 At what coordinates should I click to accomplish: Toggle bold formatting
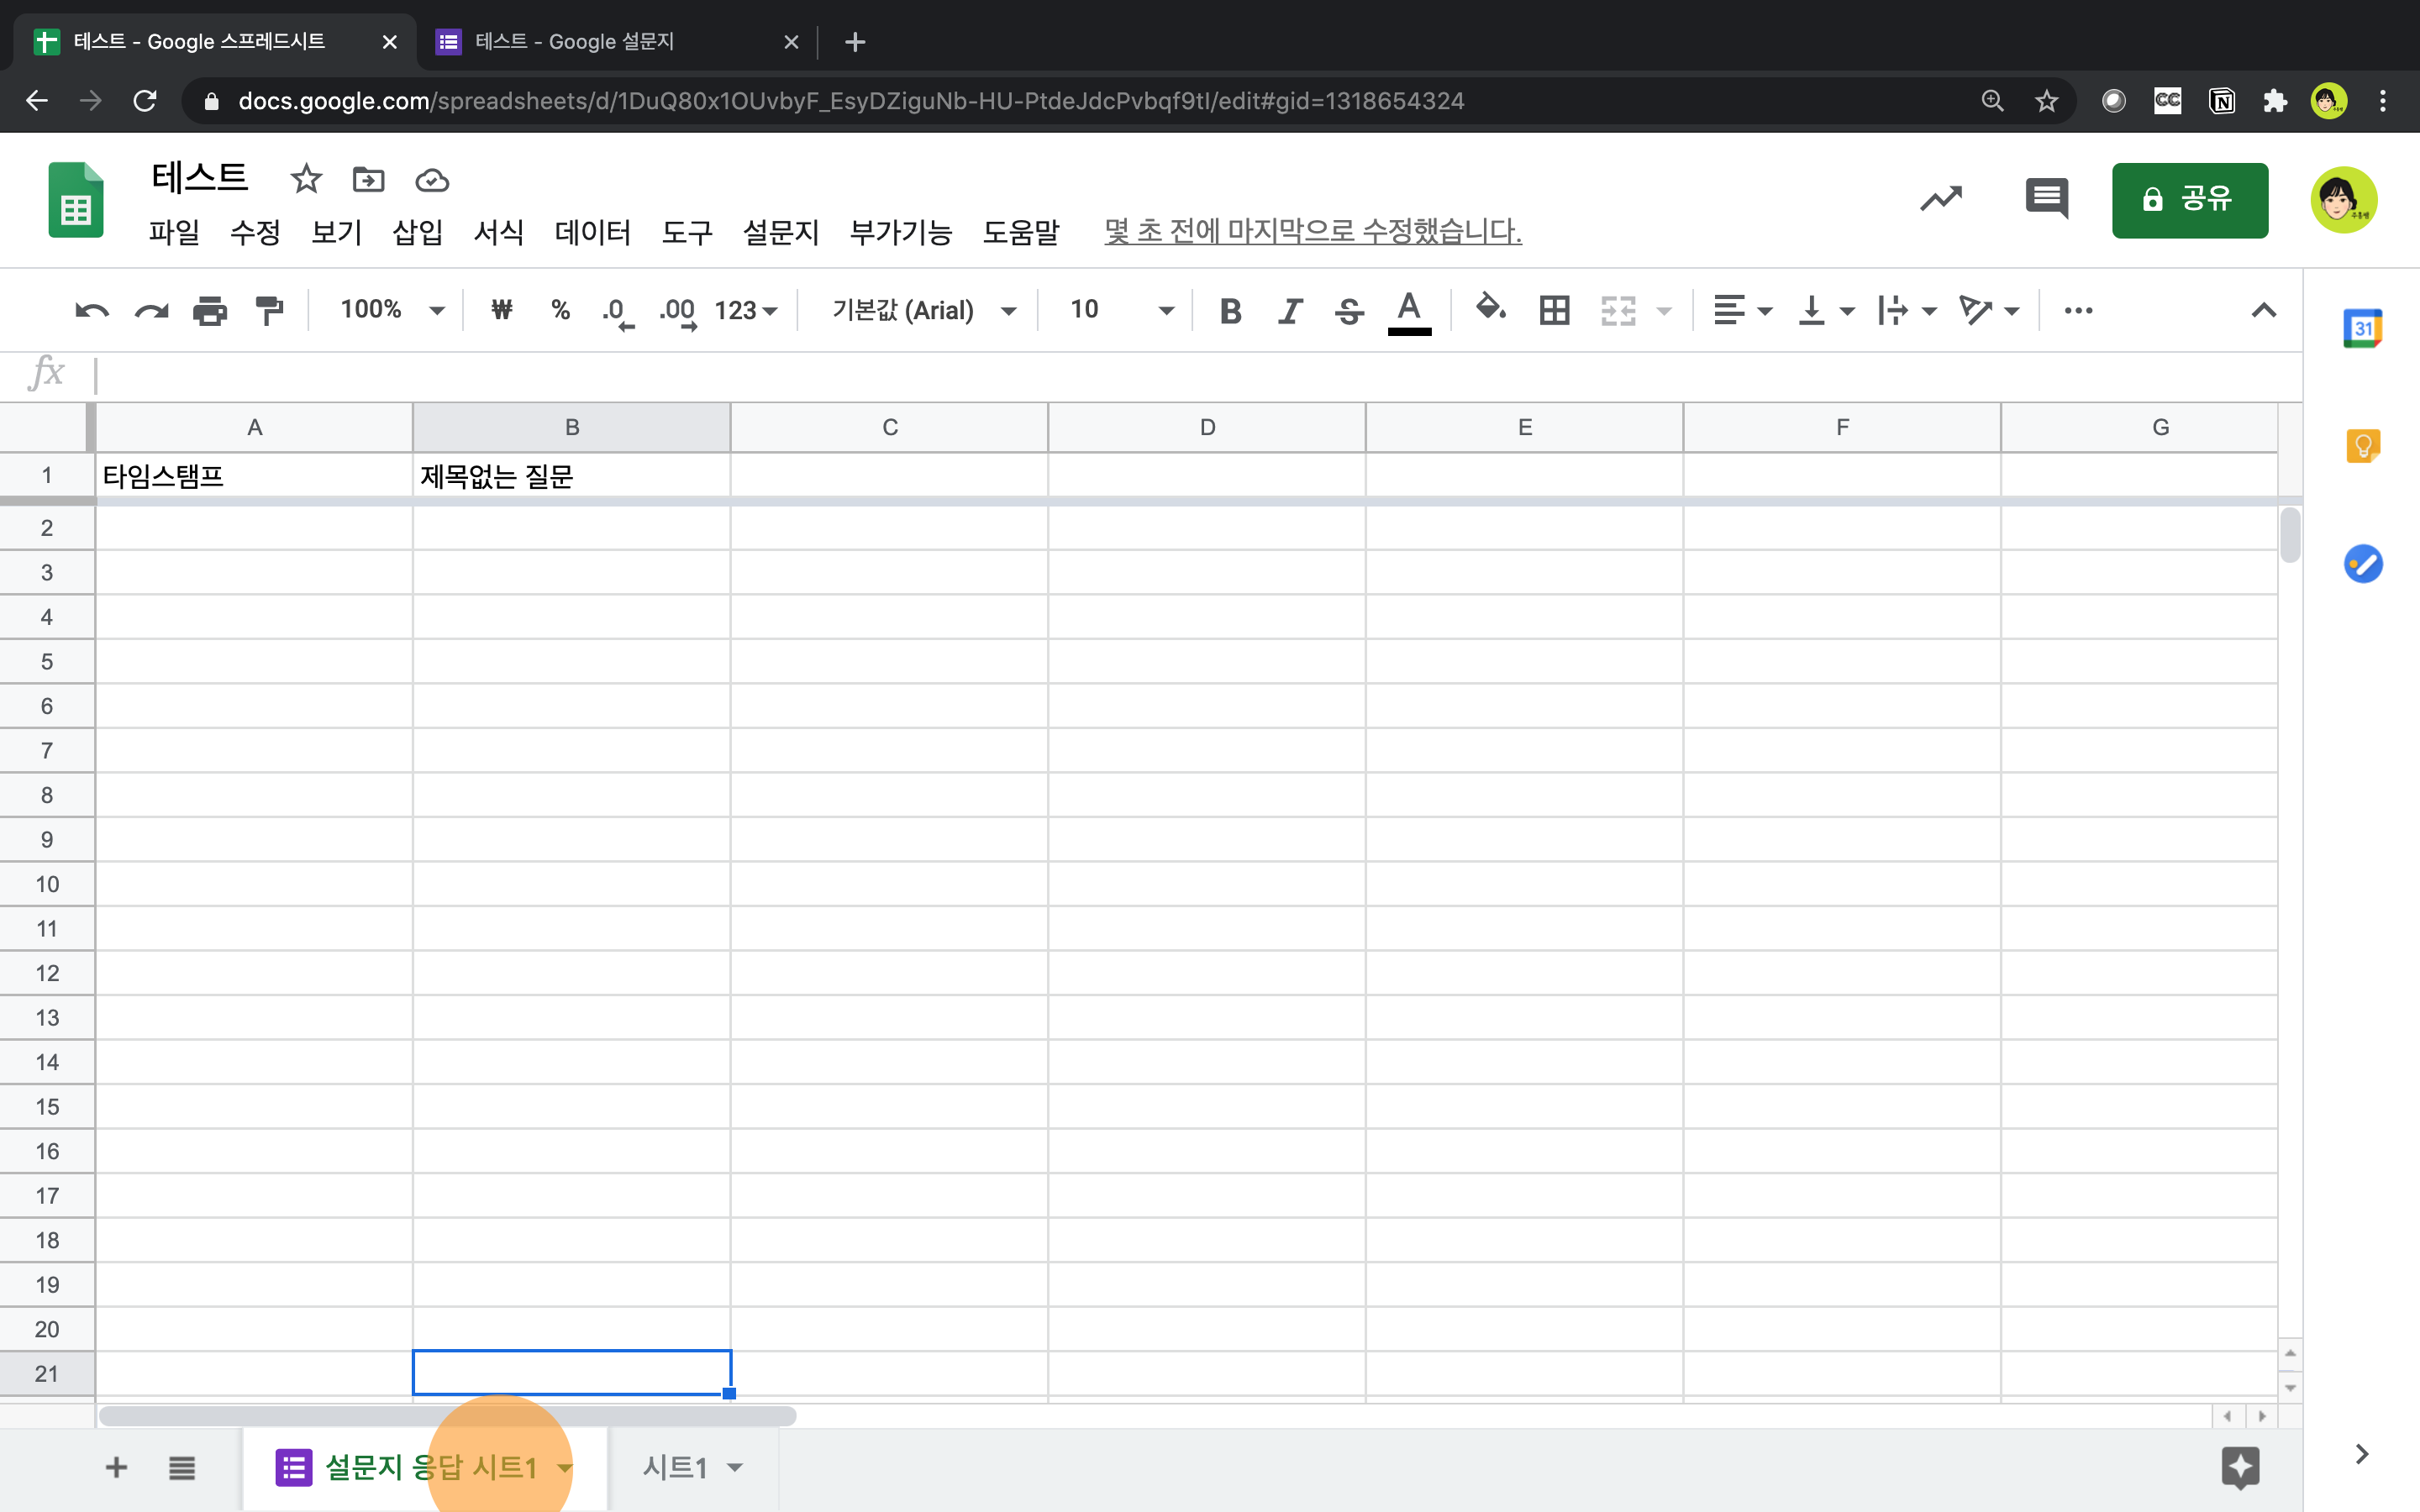coord(1230,311)
